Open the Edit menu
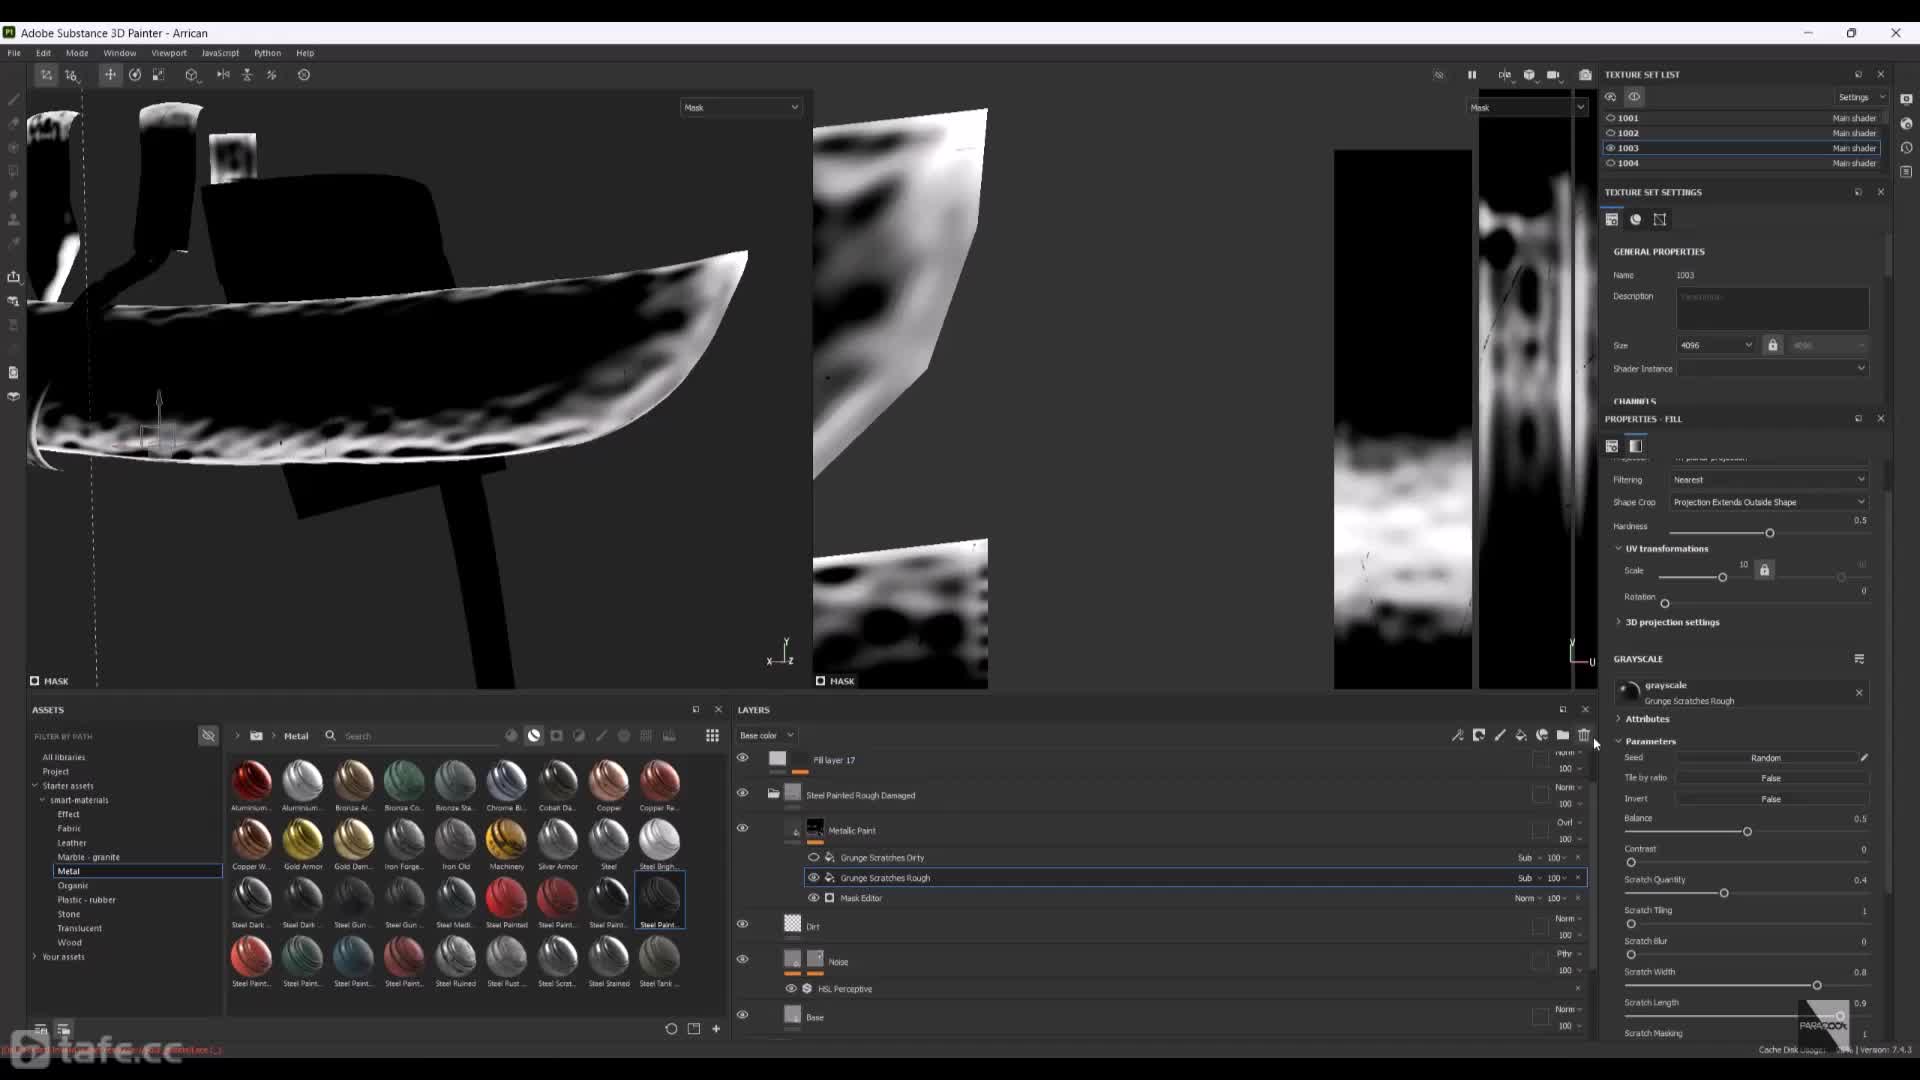The height and width of the screenshot is (1080, 1920). click(x=43, y=53)
